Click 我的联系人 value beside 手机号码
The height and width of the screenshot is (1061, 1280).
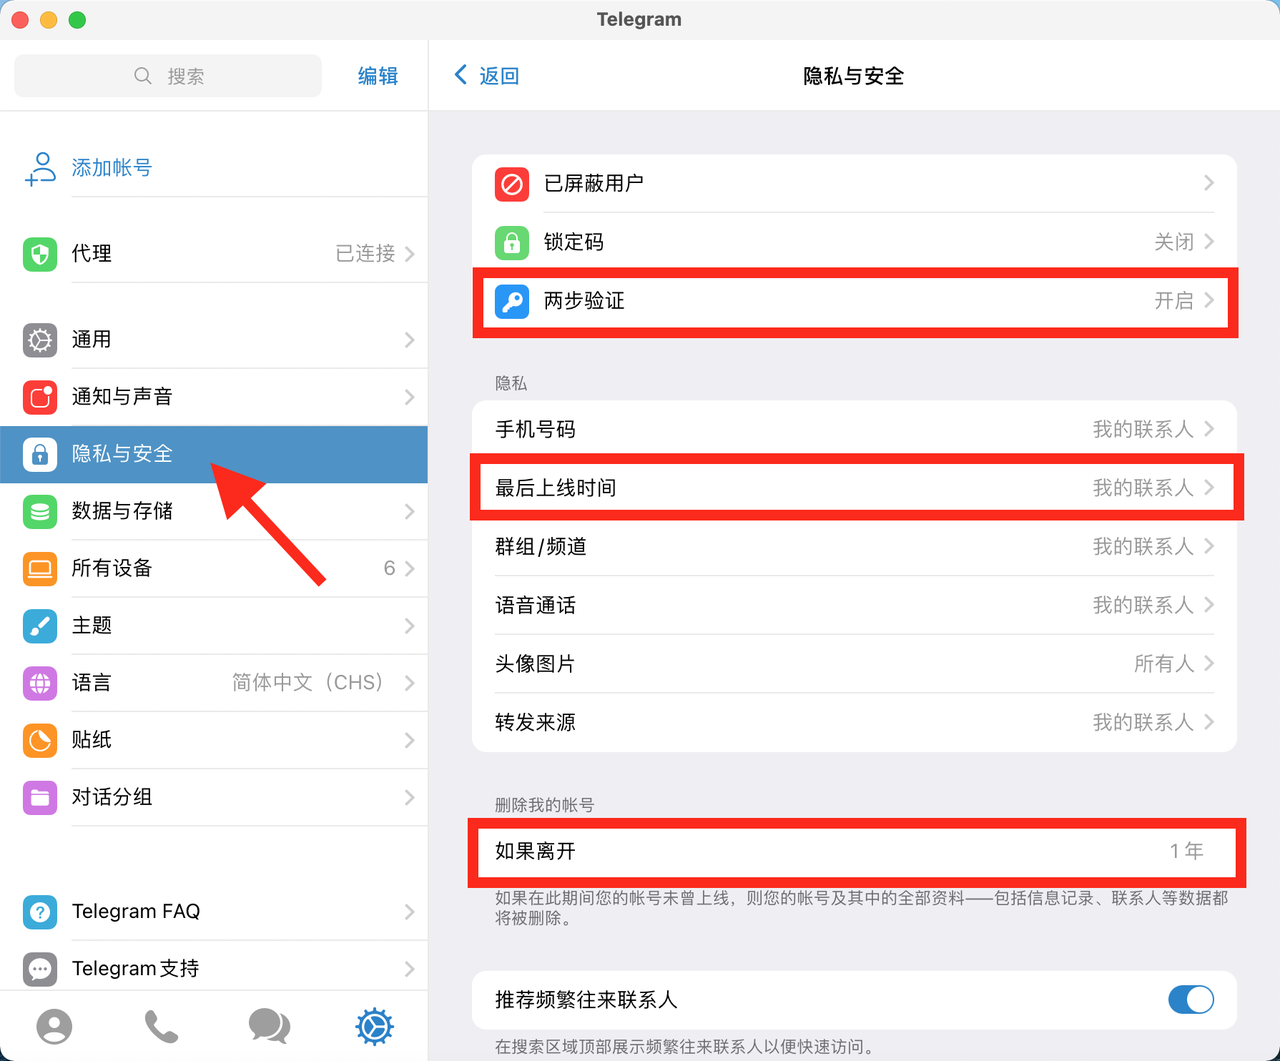(1143, 429)
